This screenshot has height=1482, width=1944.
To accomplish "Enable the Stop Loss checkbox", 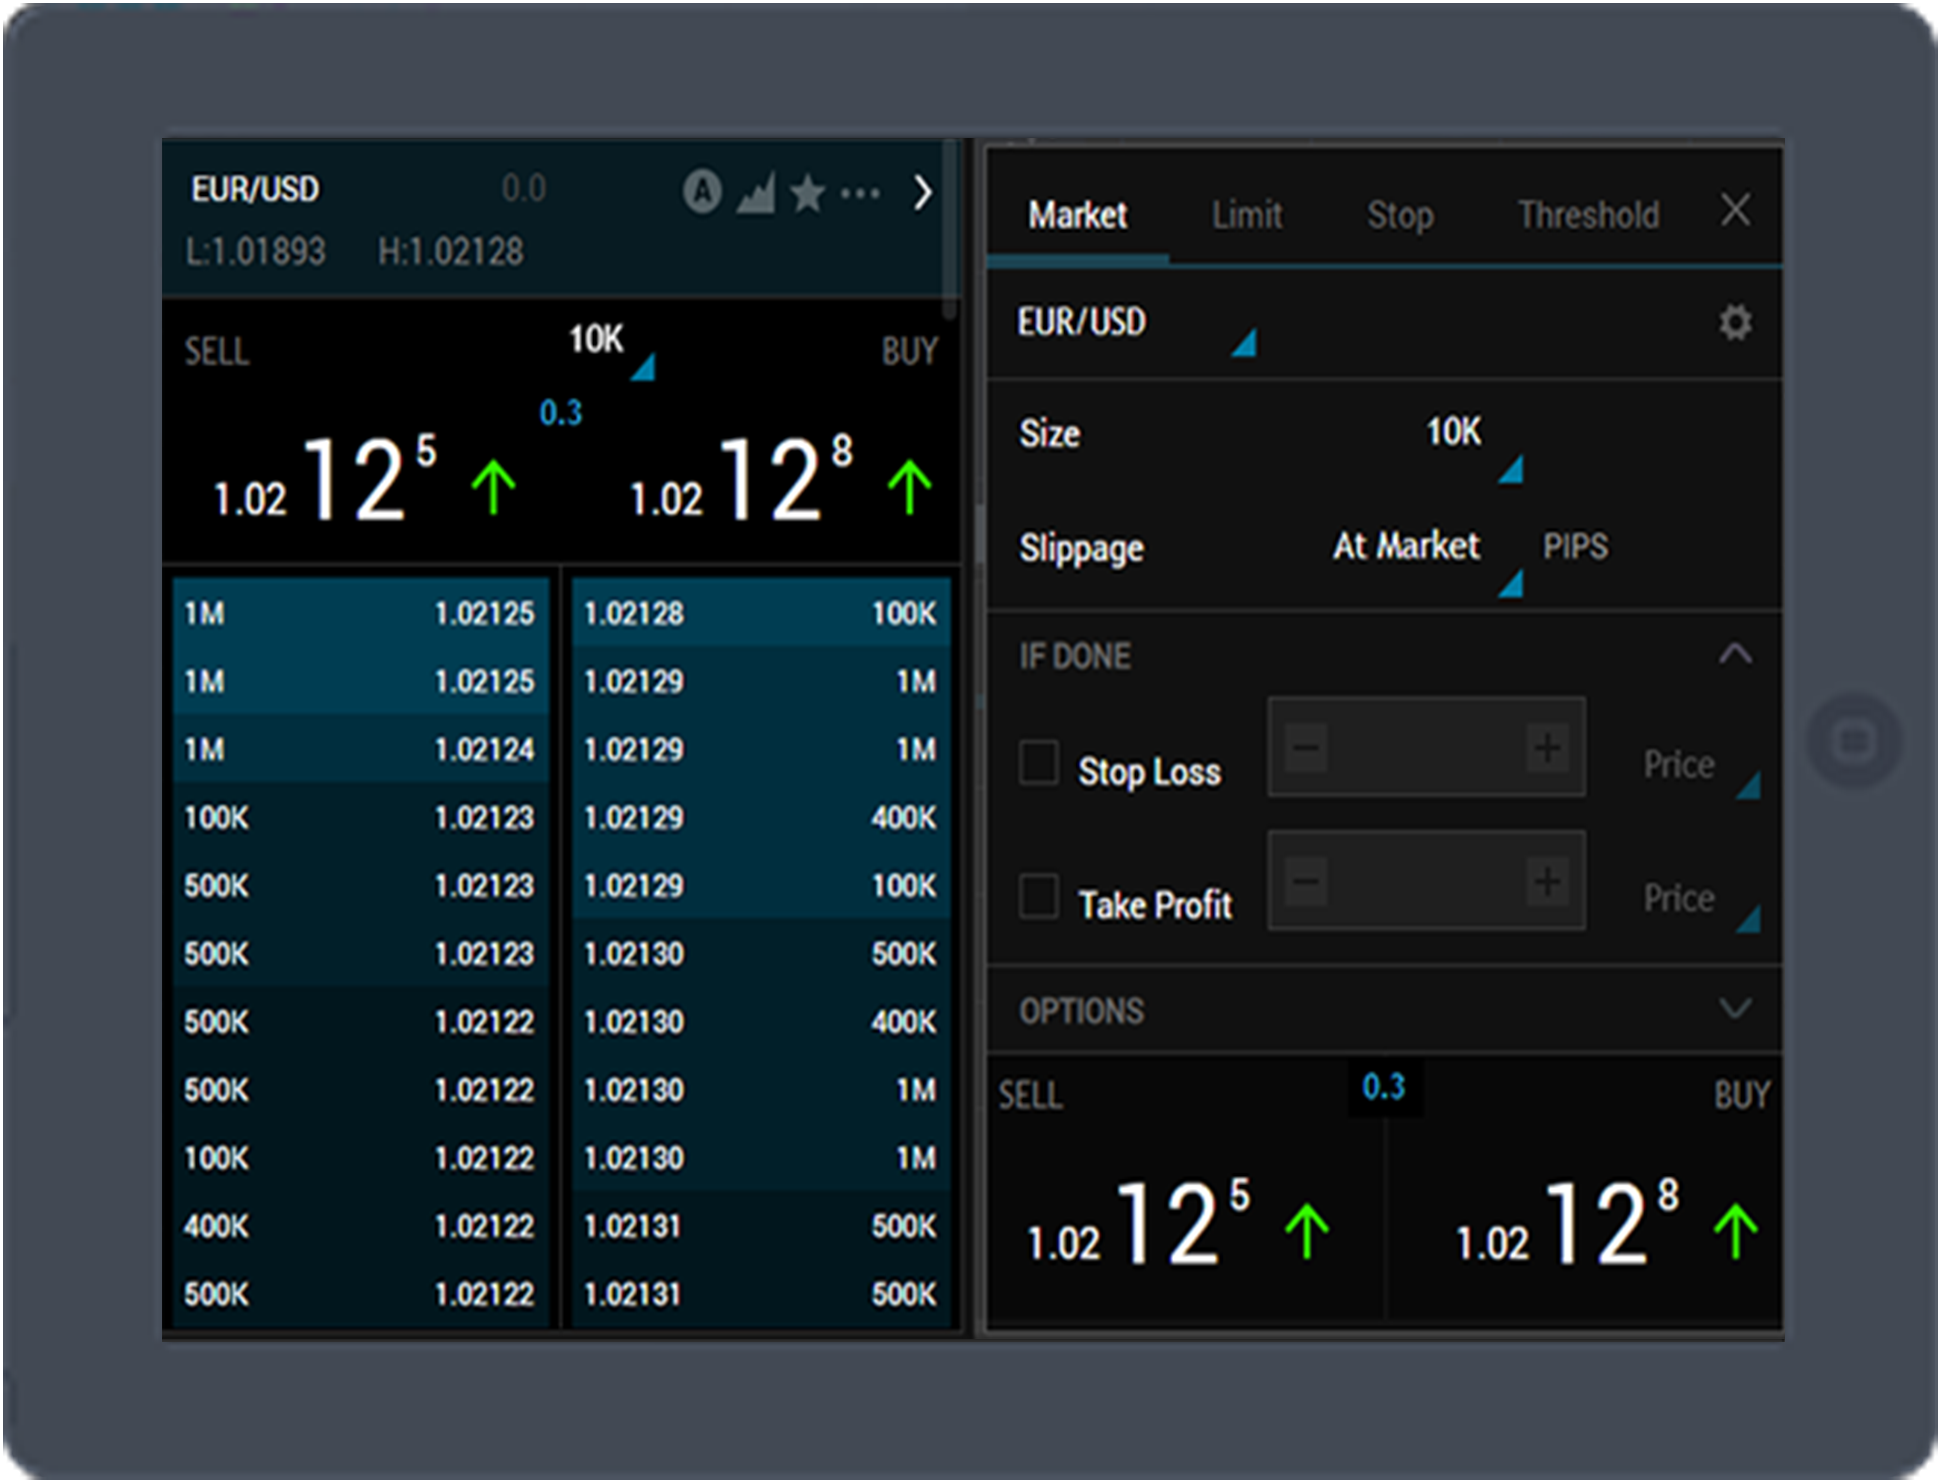I will point(1039,763).
